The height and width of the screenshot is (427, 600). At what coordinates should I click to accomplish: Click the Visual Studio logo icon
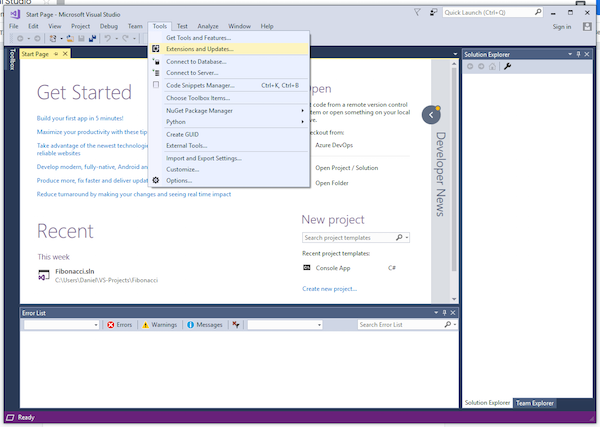click(15, 14)
